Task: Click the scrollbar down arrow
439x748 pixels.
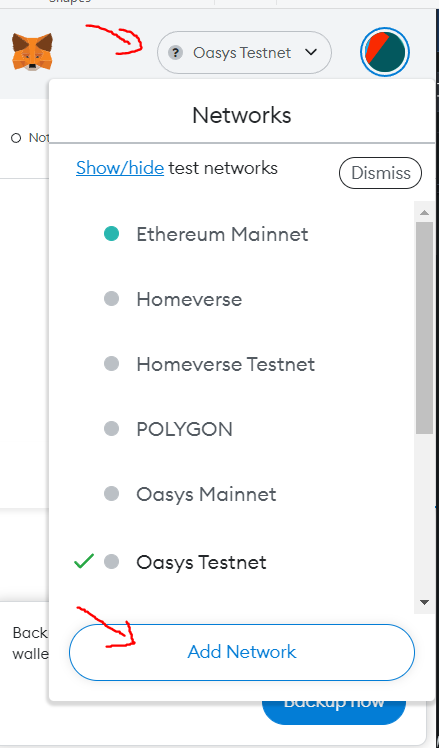Action: [x=425, y=603]
